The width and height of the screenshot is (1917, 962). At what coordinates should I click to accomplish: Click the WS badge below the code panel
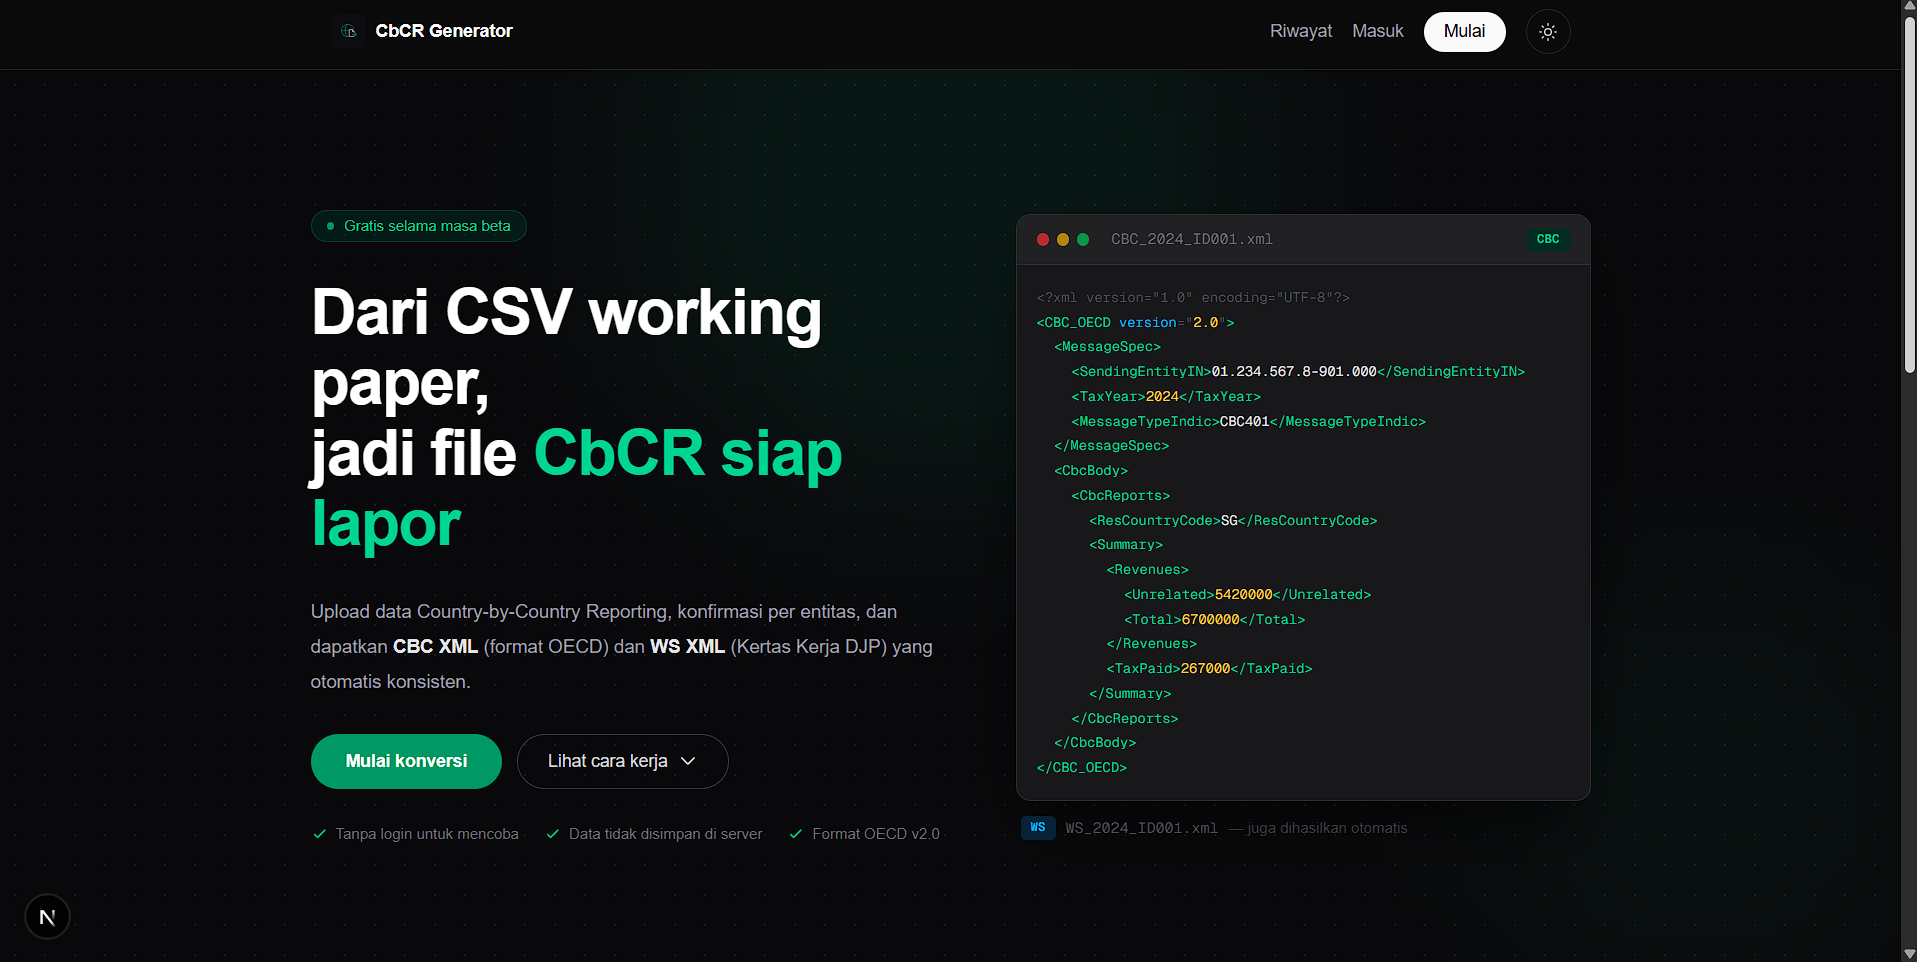coord(1038,828)
